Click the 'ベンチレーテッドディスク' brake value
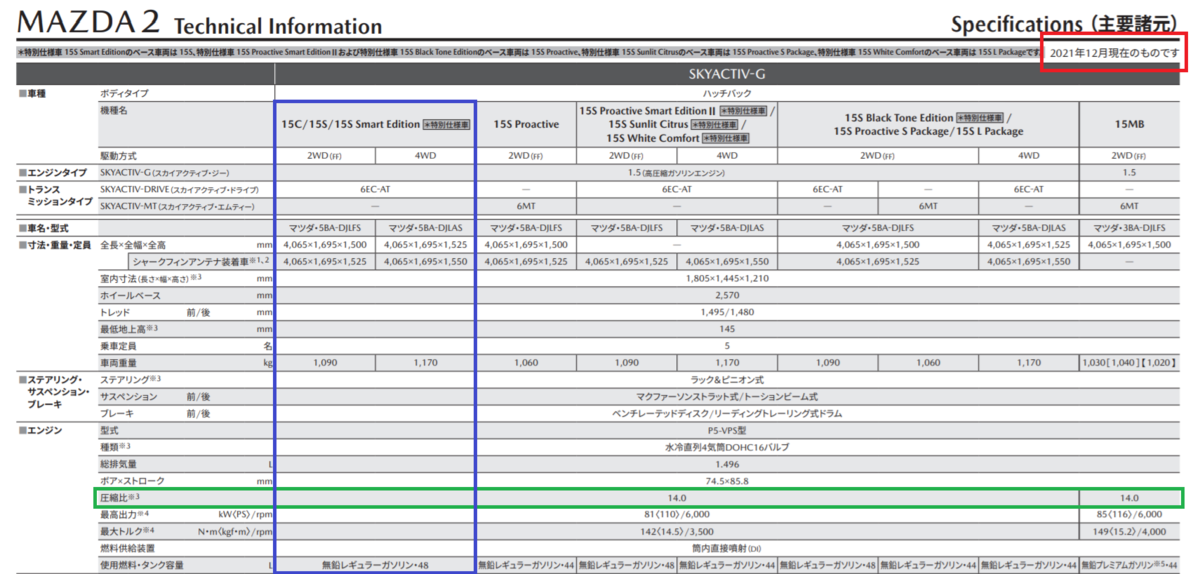 tap(663, 412)
